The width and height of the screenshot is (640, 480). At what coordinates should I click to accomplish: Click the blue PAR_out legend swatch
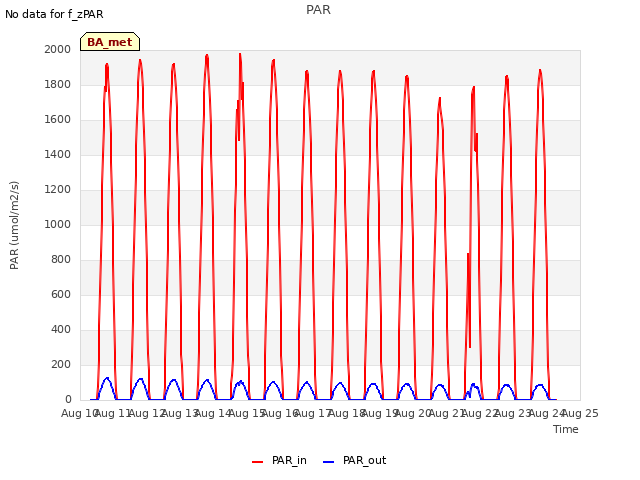329,462
